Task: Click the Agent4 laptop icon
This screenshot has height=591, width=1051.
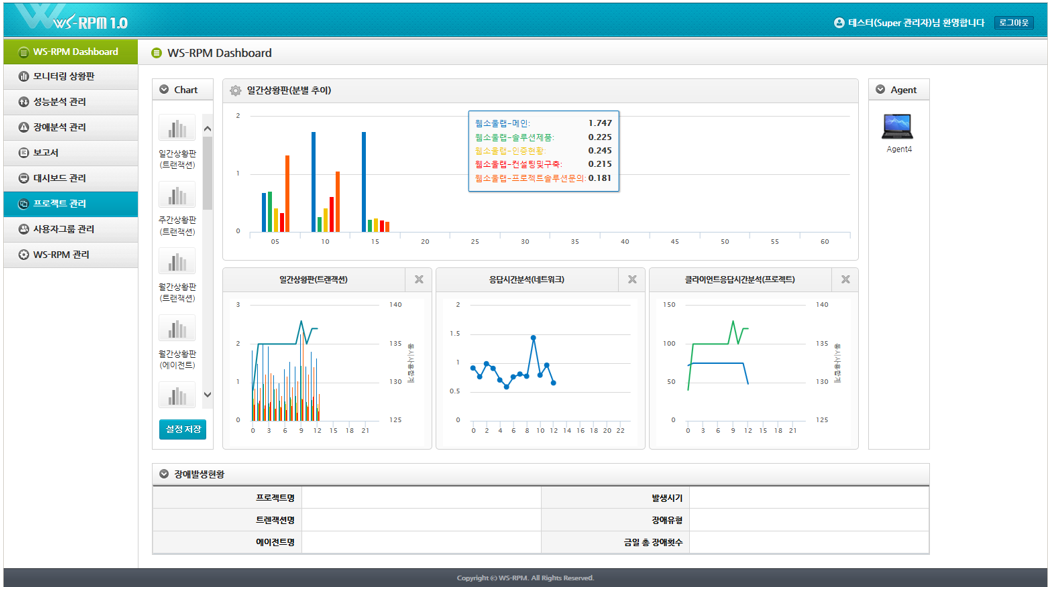Action: coord(897,127)
